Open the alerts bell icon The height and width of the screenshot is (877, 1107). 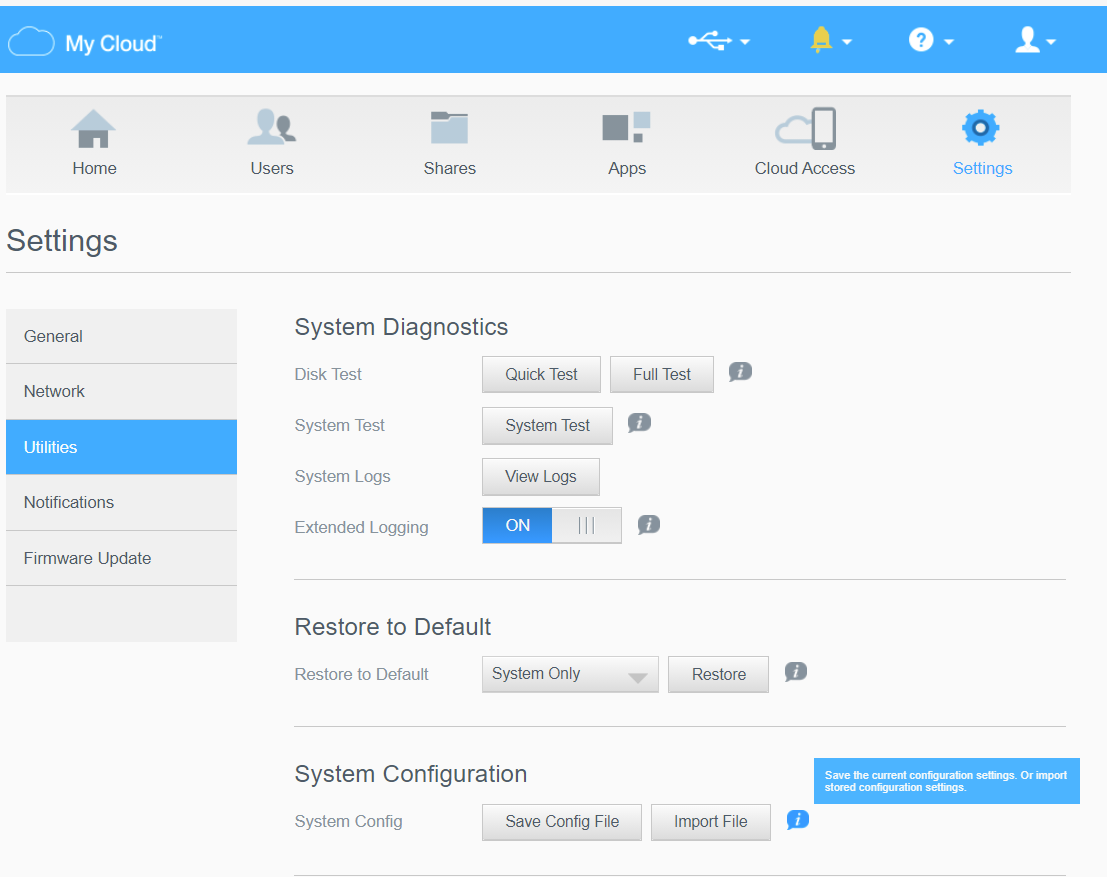[x=821, y=40]
